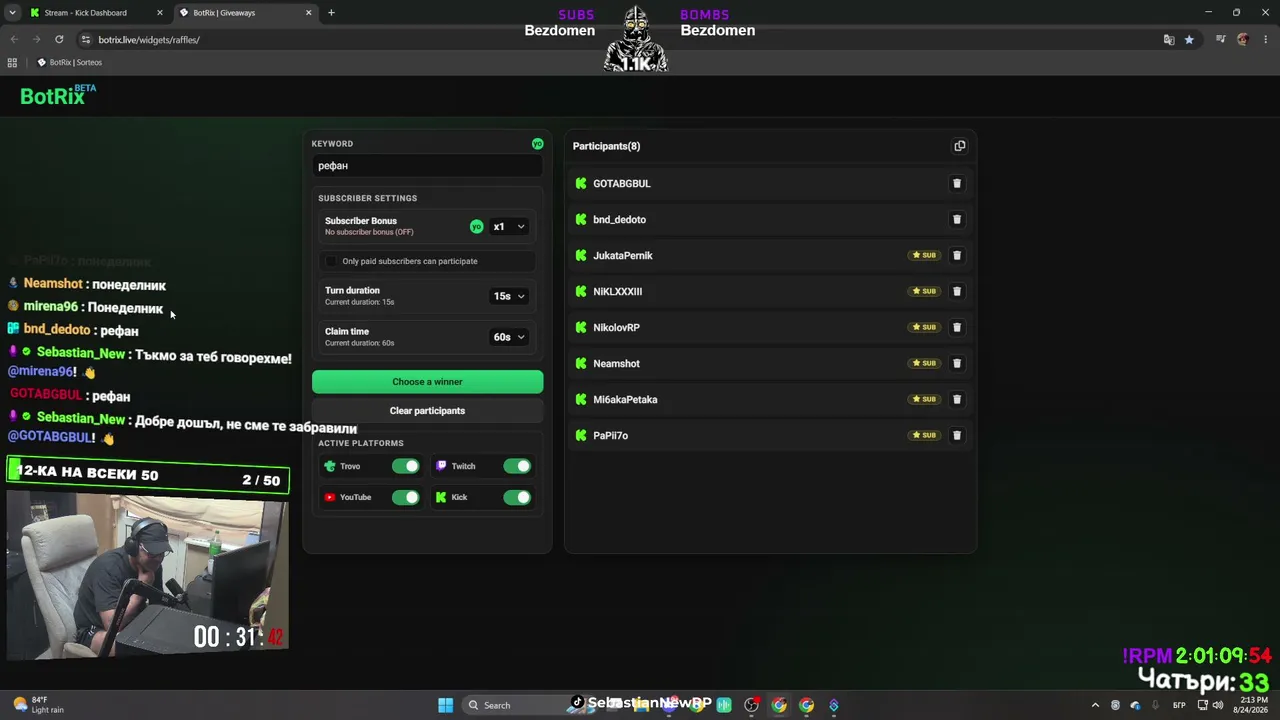Open the Windows Start menu
The height and width of the screenshot is (720, 1280).
pos(446,705)
